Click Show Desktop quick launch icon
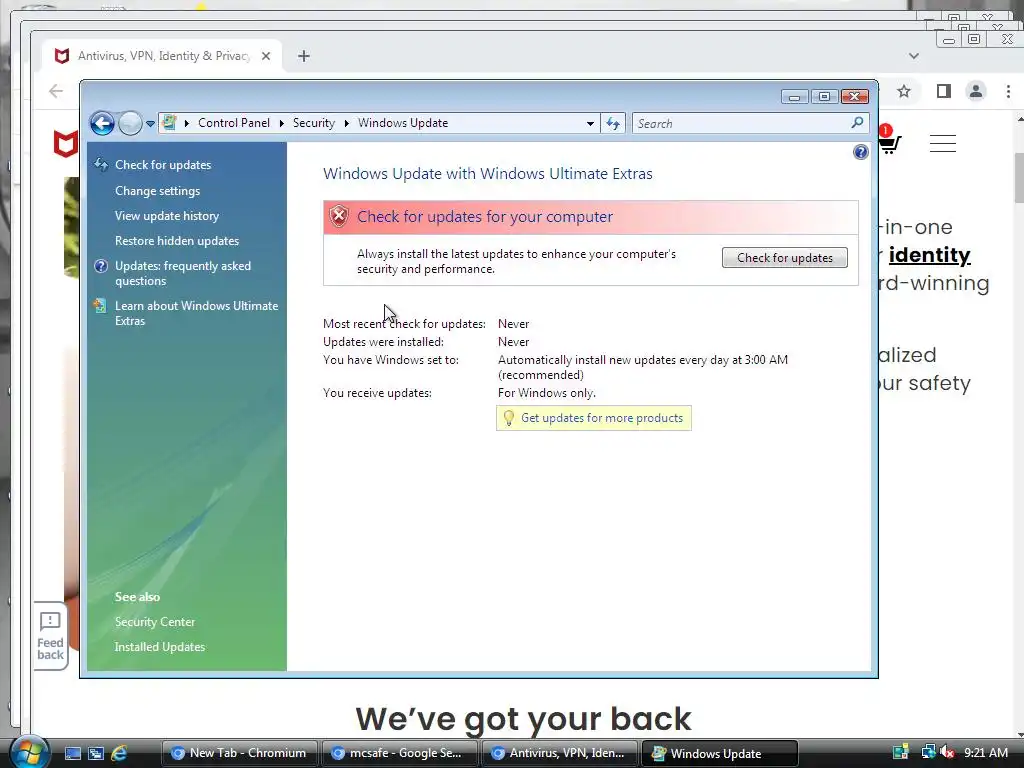The height and width of the screenshot is (768, 1024). [72, 753]
